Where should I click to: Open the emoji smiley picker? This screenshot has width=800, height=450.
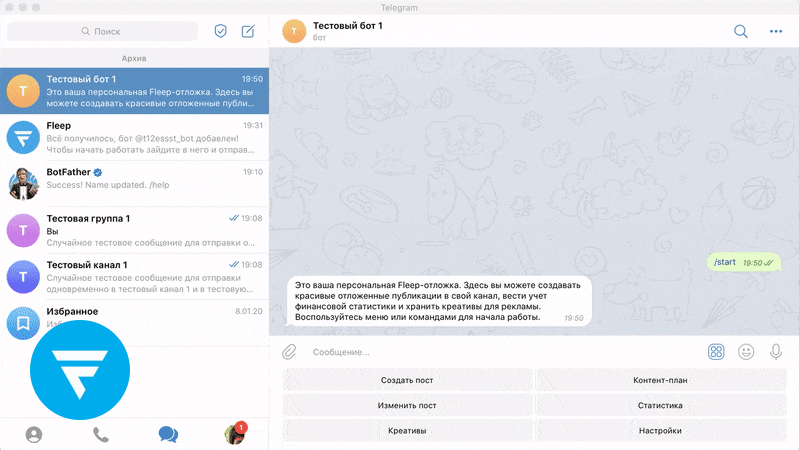click(746, 352)
